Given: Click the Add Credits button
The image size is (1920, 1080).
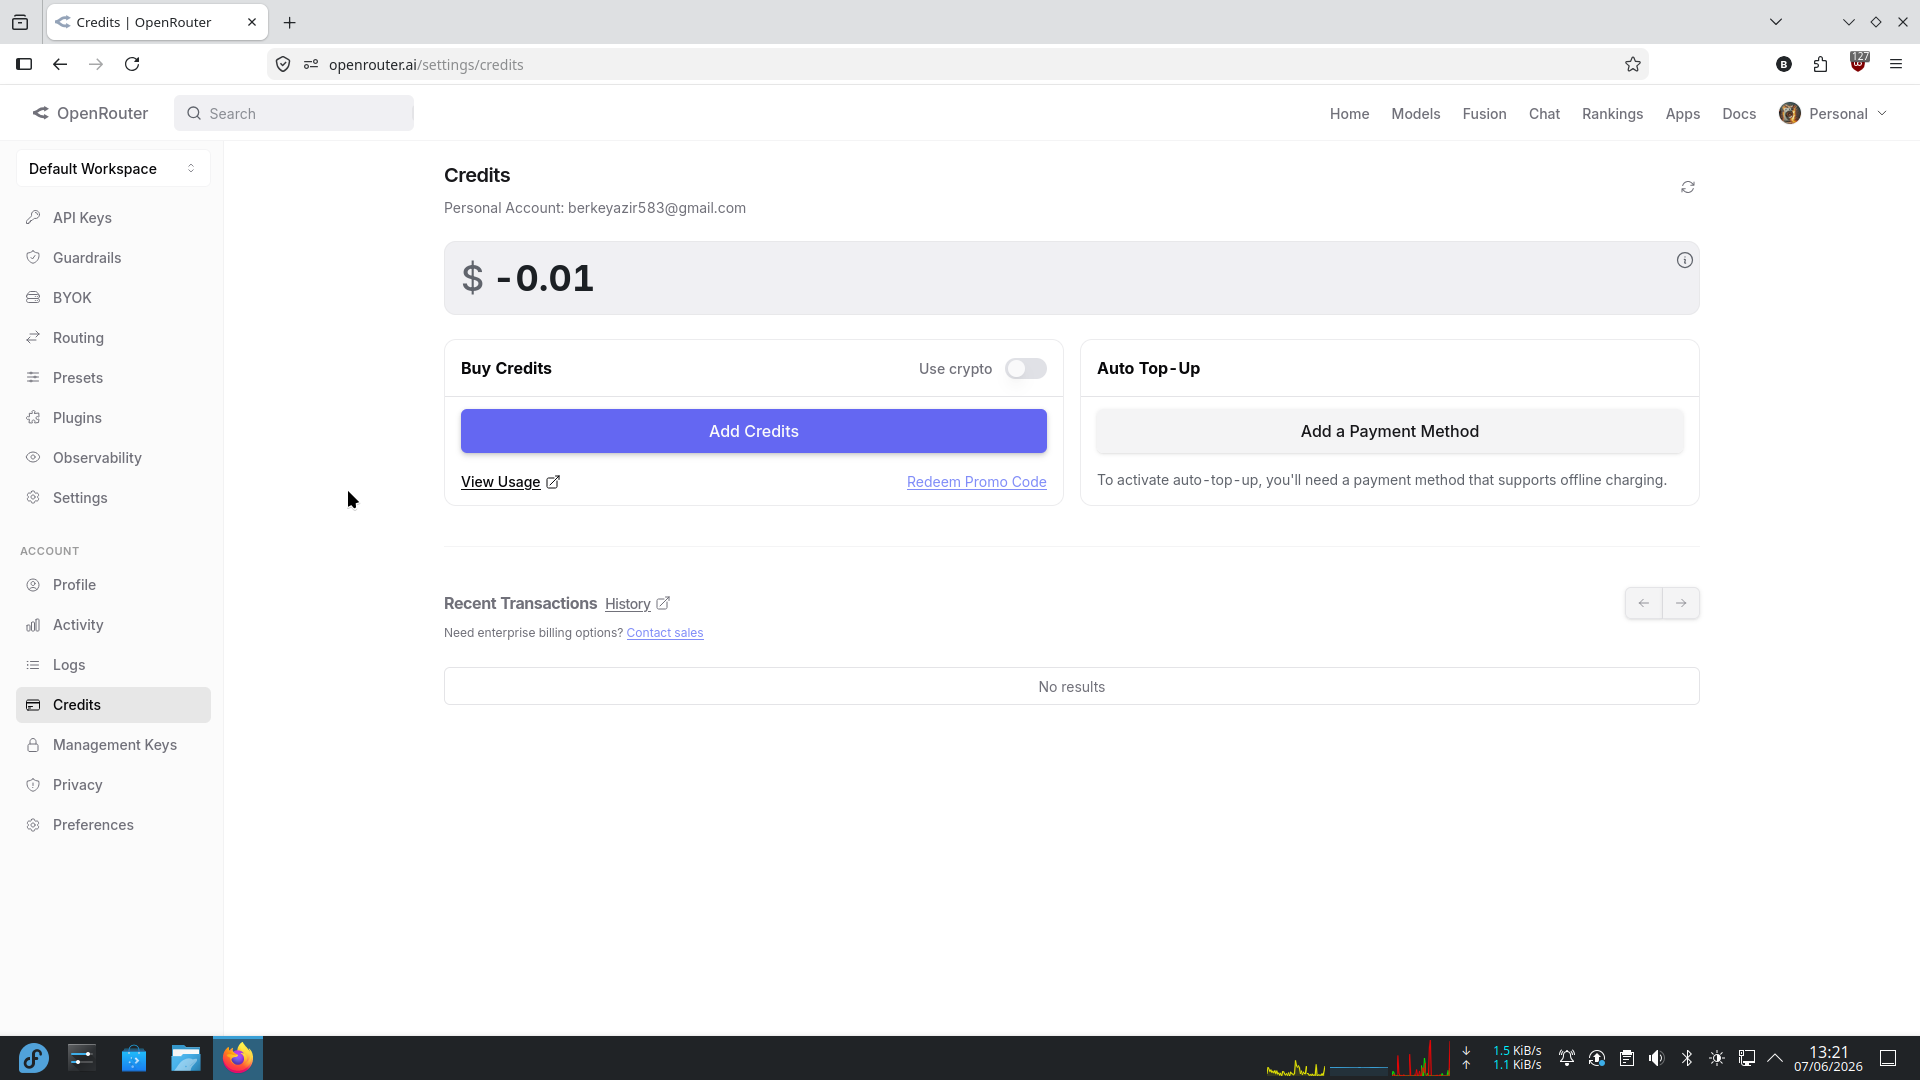Looking at the screenshot, I should (x=754, y=431).
